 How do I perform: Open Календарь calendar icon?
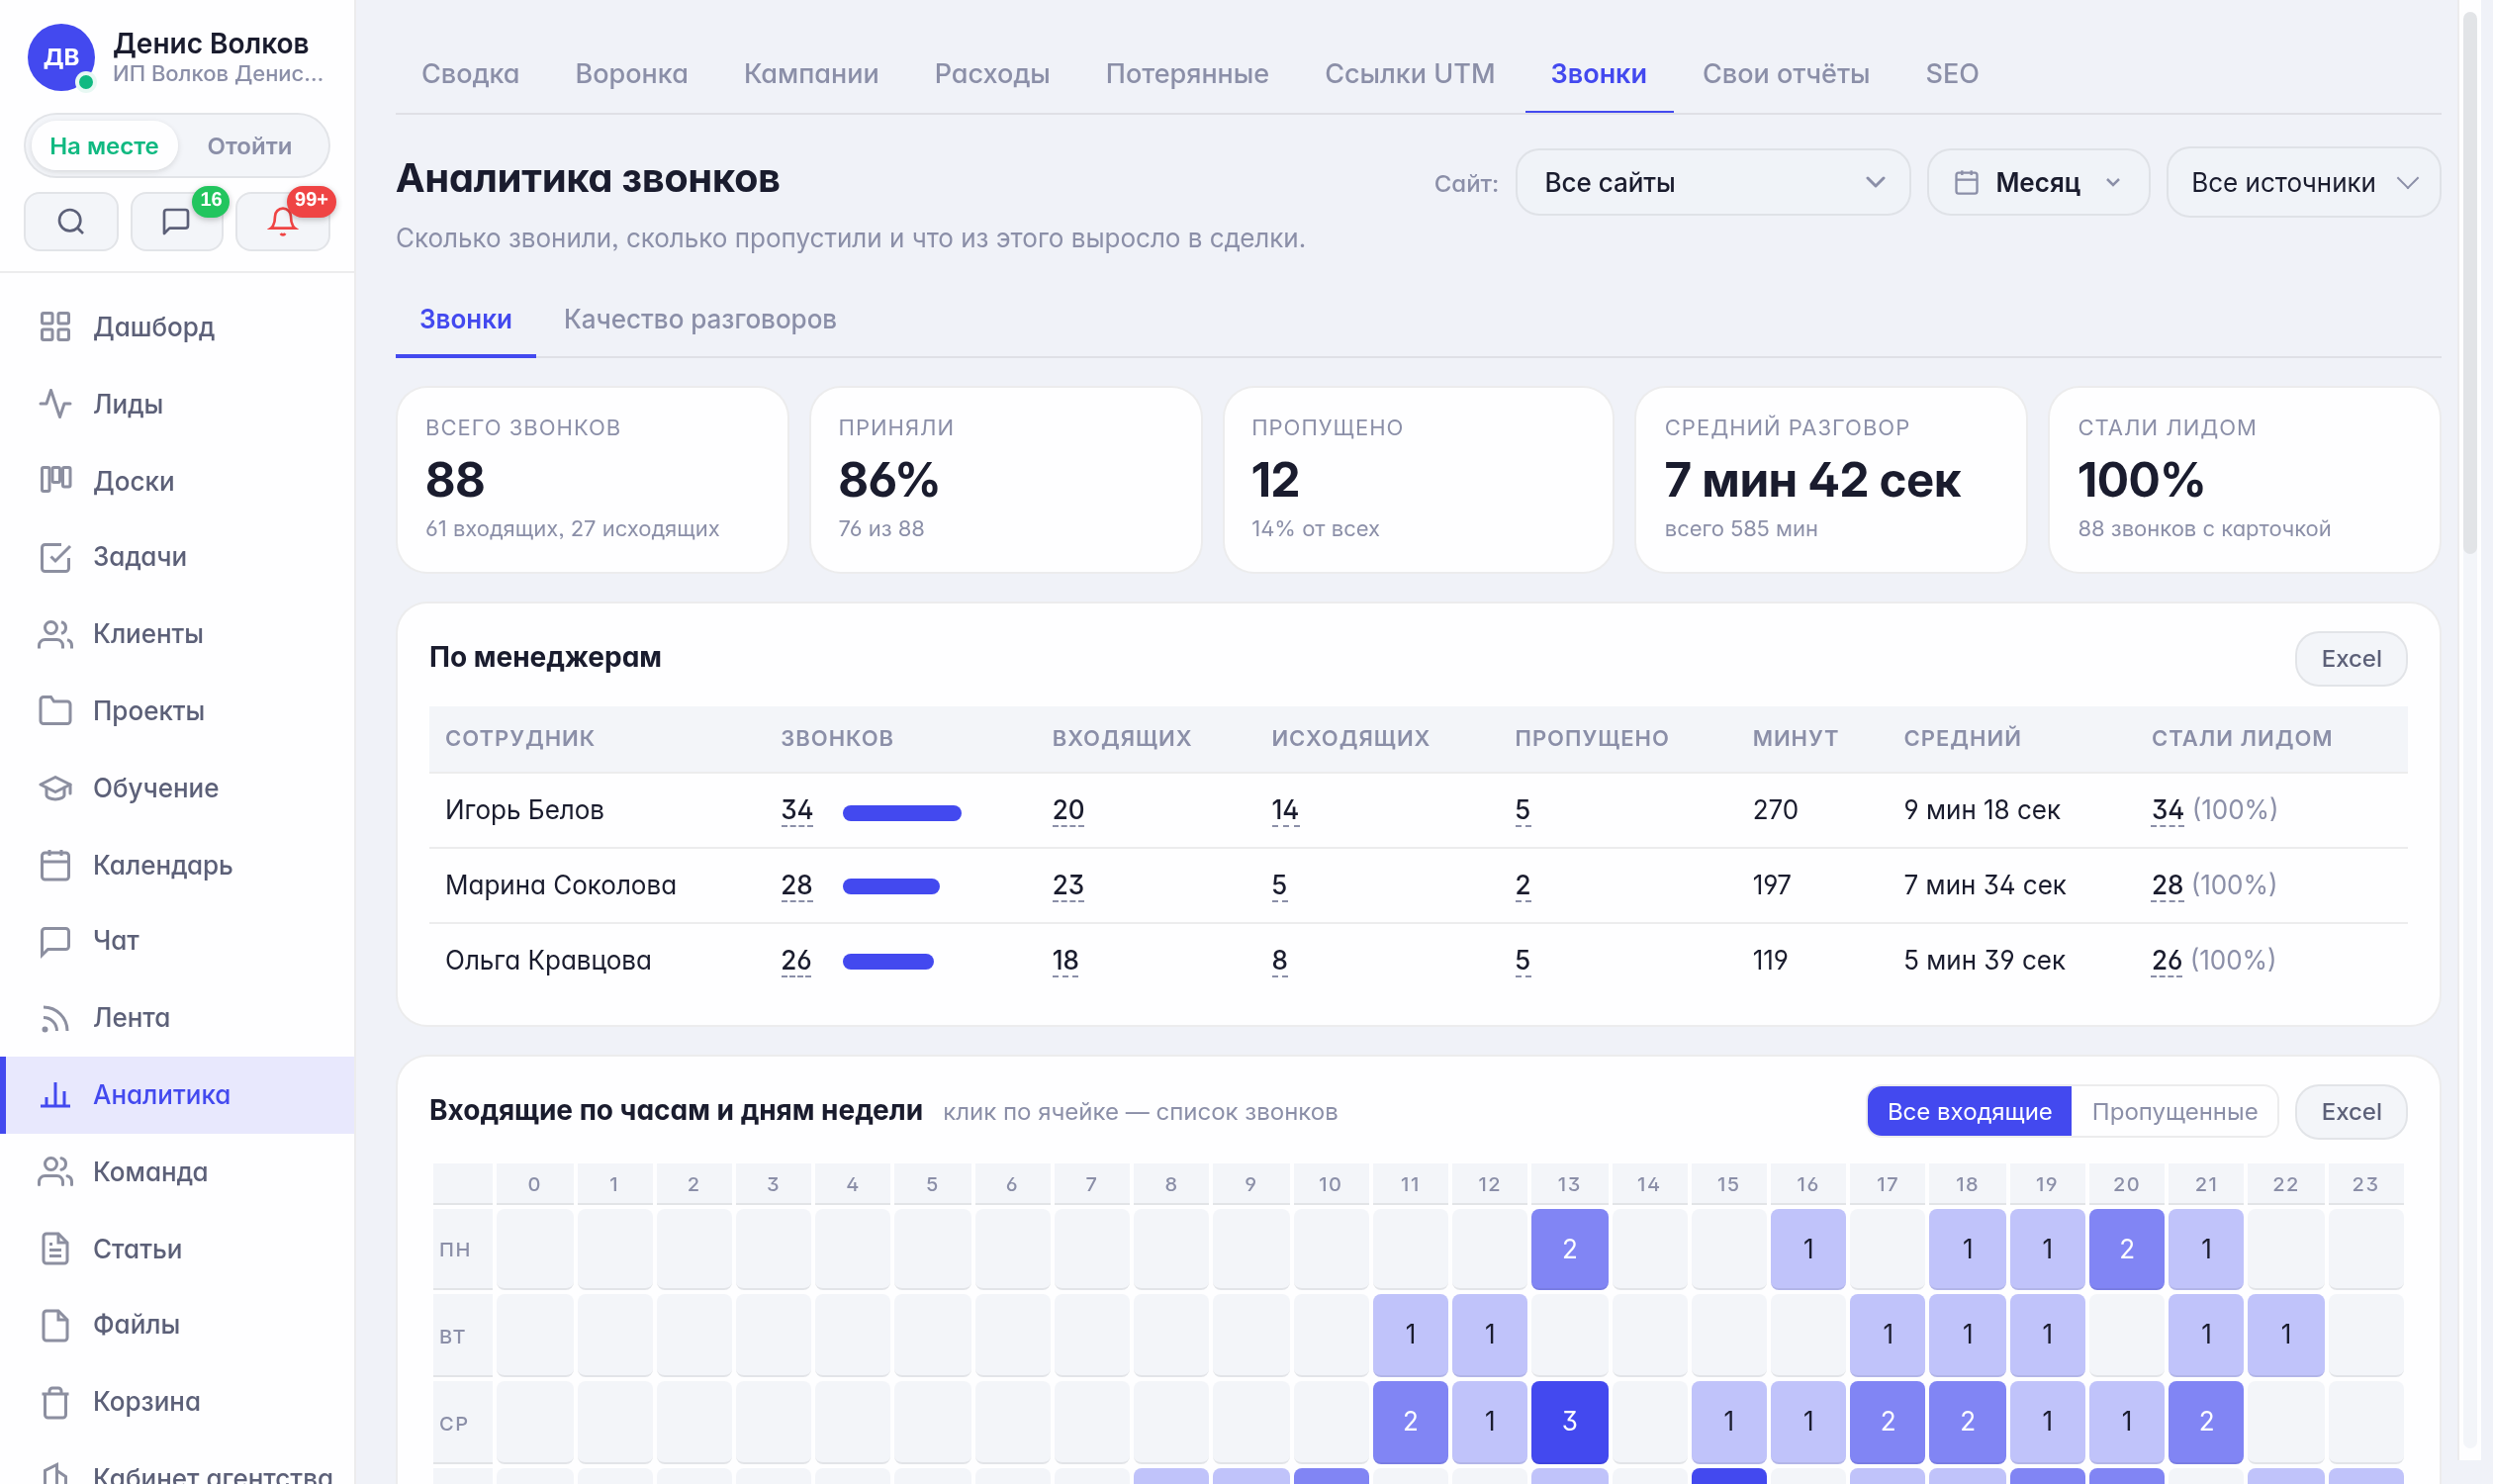55,865
